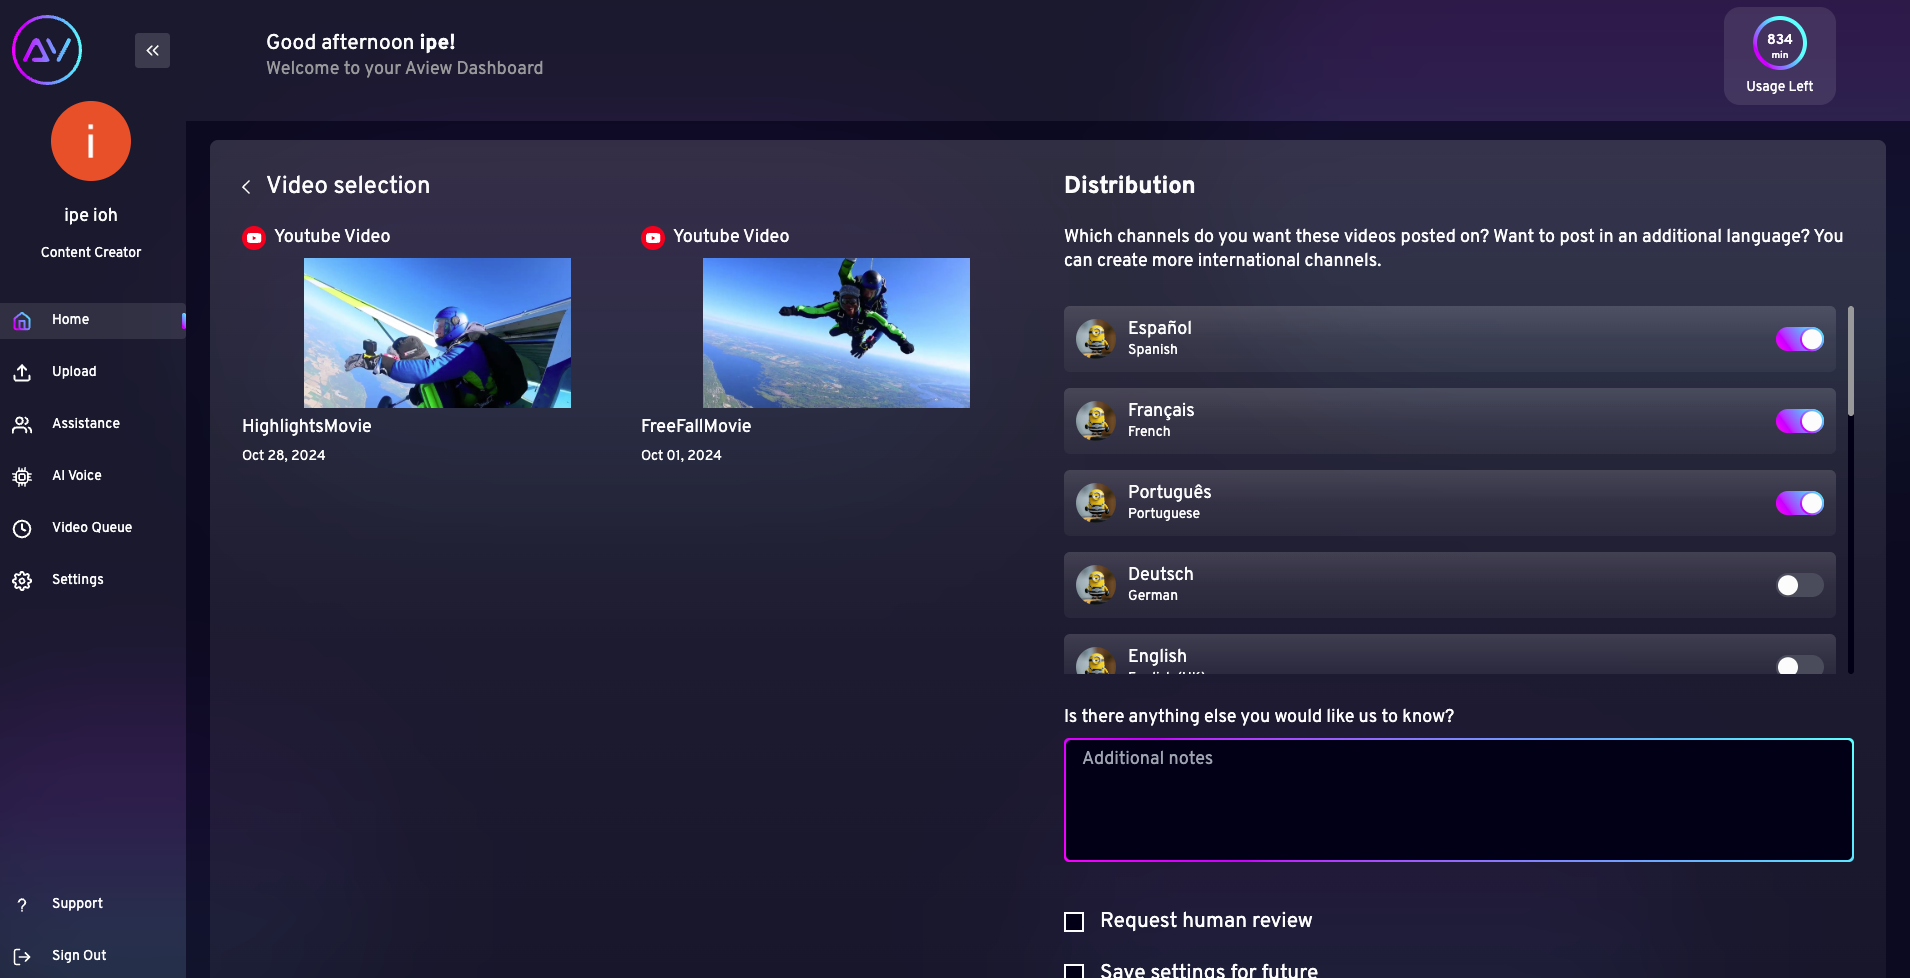The width and height of the screenshot is (1910, 978).
Task: Check Save settings for future
Action: coord(1074,971)
